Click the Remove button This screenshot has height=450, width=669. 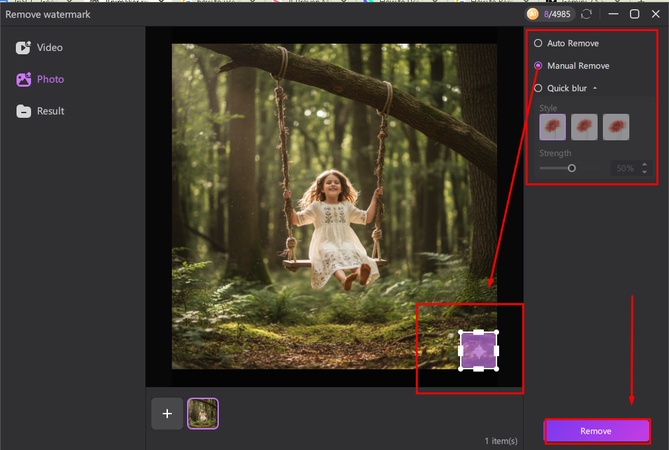(x=596, y=431)
